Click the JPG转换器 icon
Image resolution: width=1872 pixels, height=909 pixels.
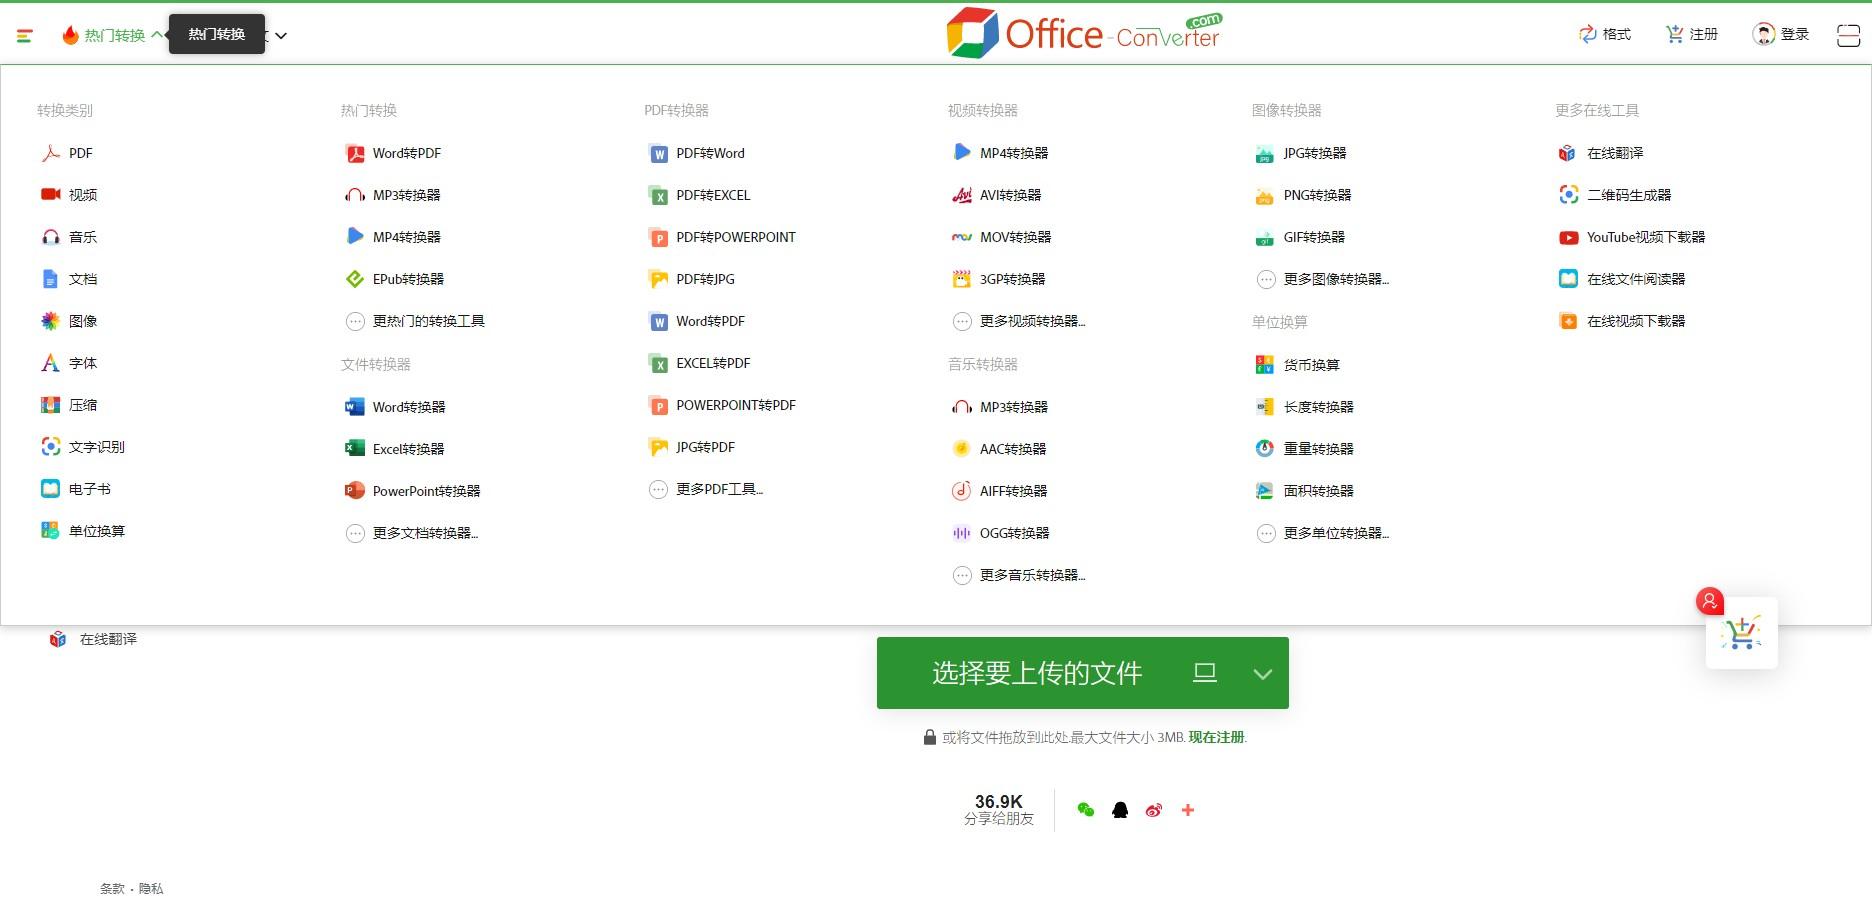coord(1265,153)
